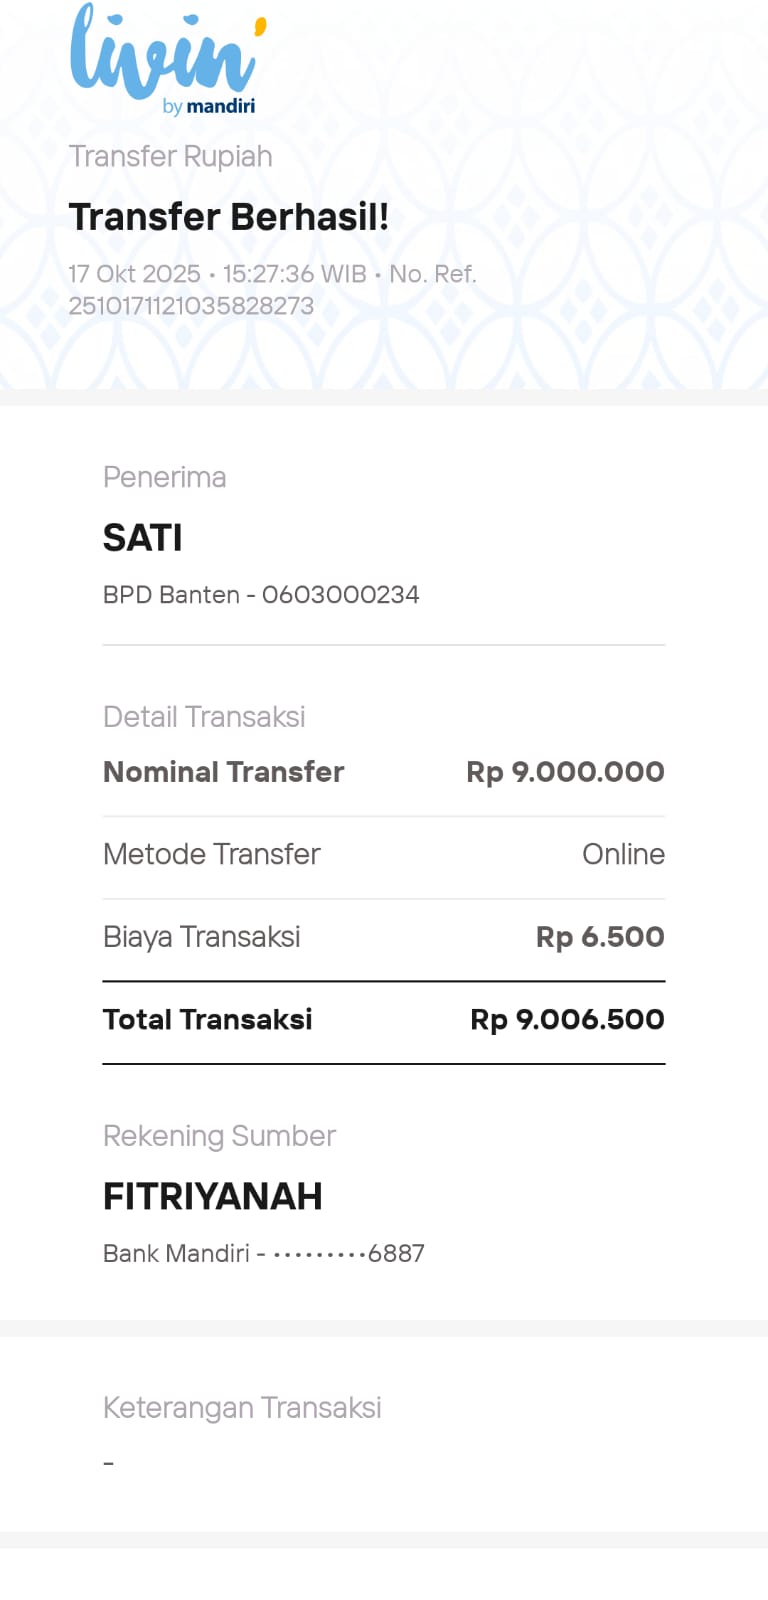The image size is (768, 1600).
Task: Click the "Total Transaksi" label
Action: coord(207,1019)
